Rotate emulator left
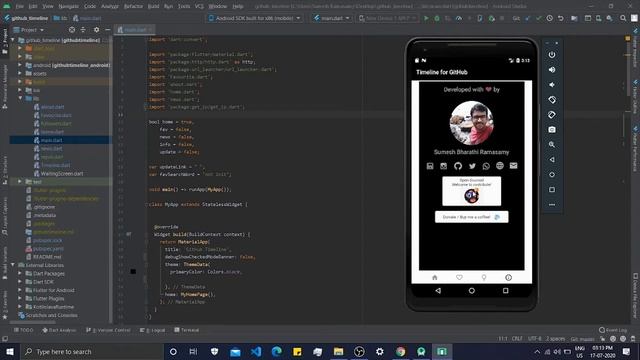 click(552, 100)
